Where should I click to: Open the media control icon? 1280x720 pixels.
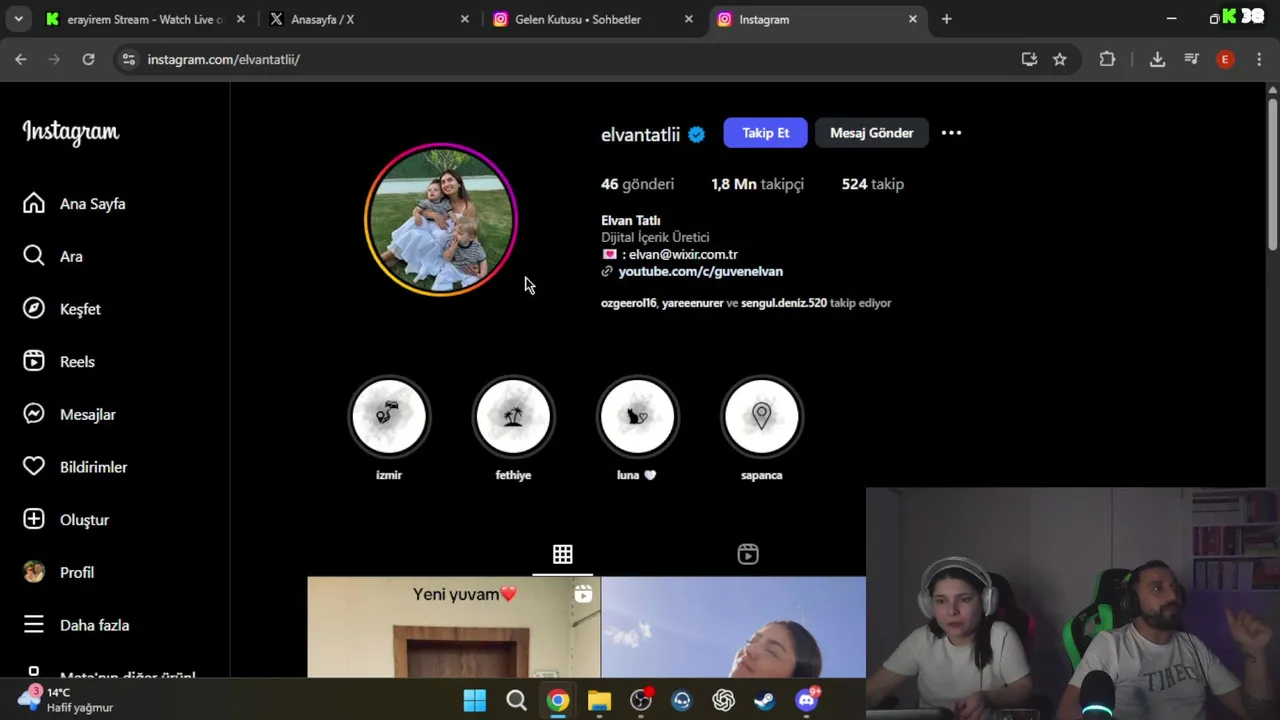tap(1191, 59)
